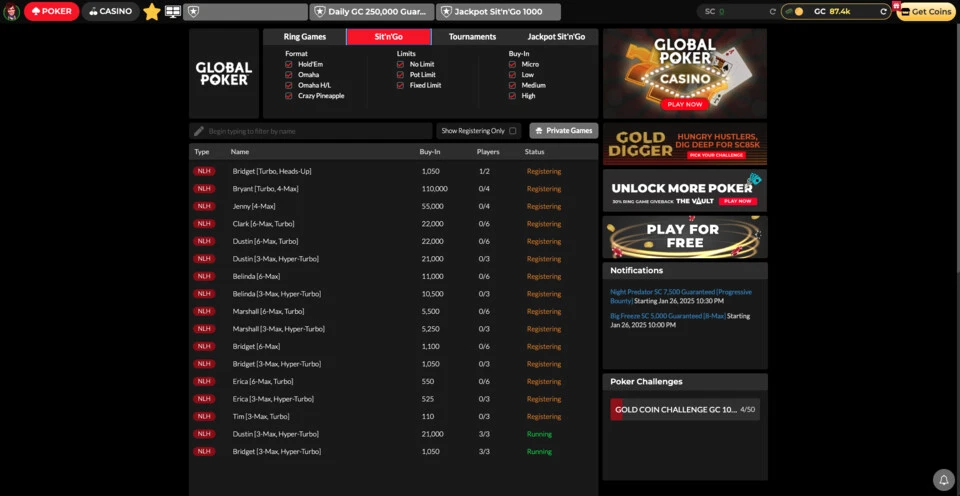Refresh the GC 87.4k balance

coord(883,12)
